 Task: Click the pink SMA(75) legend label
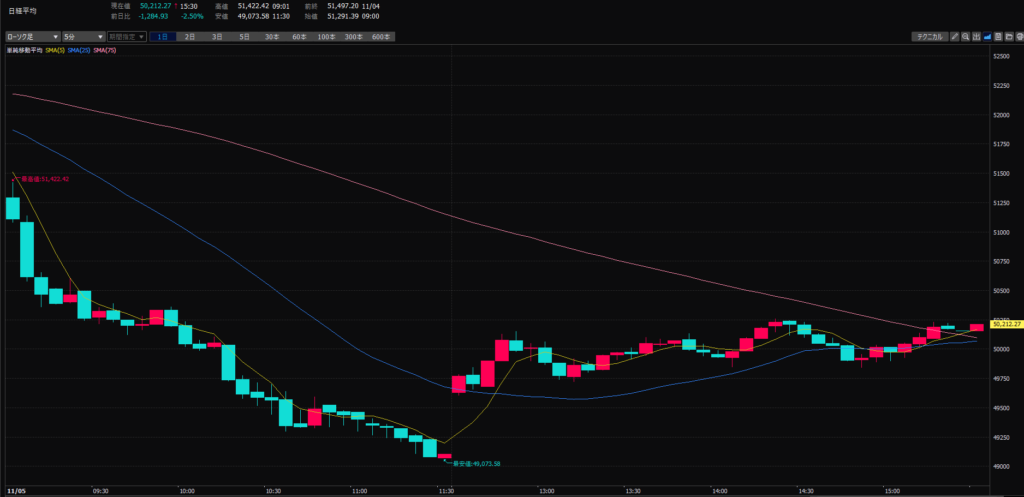[x=106, y=50]
